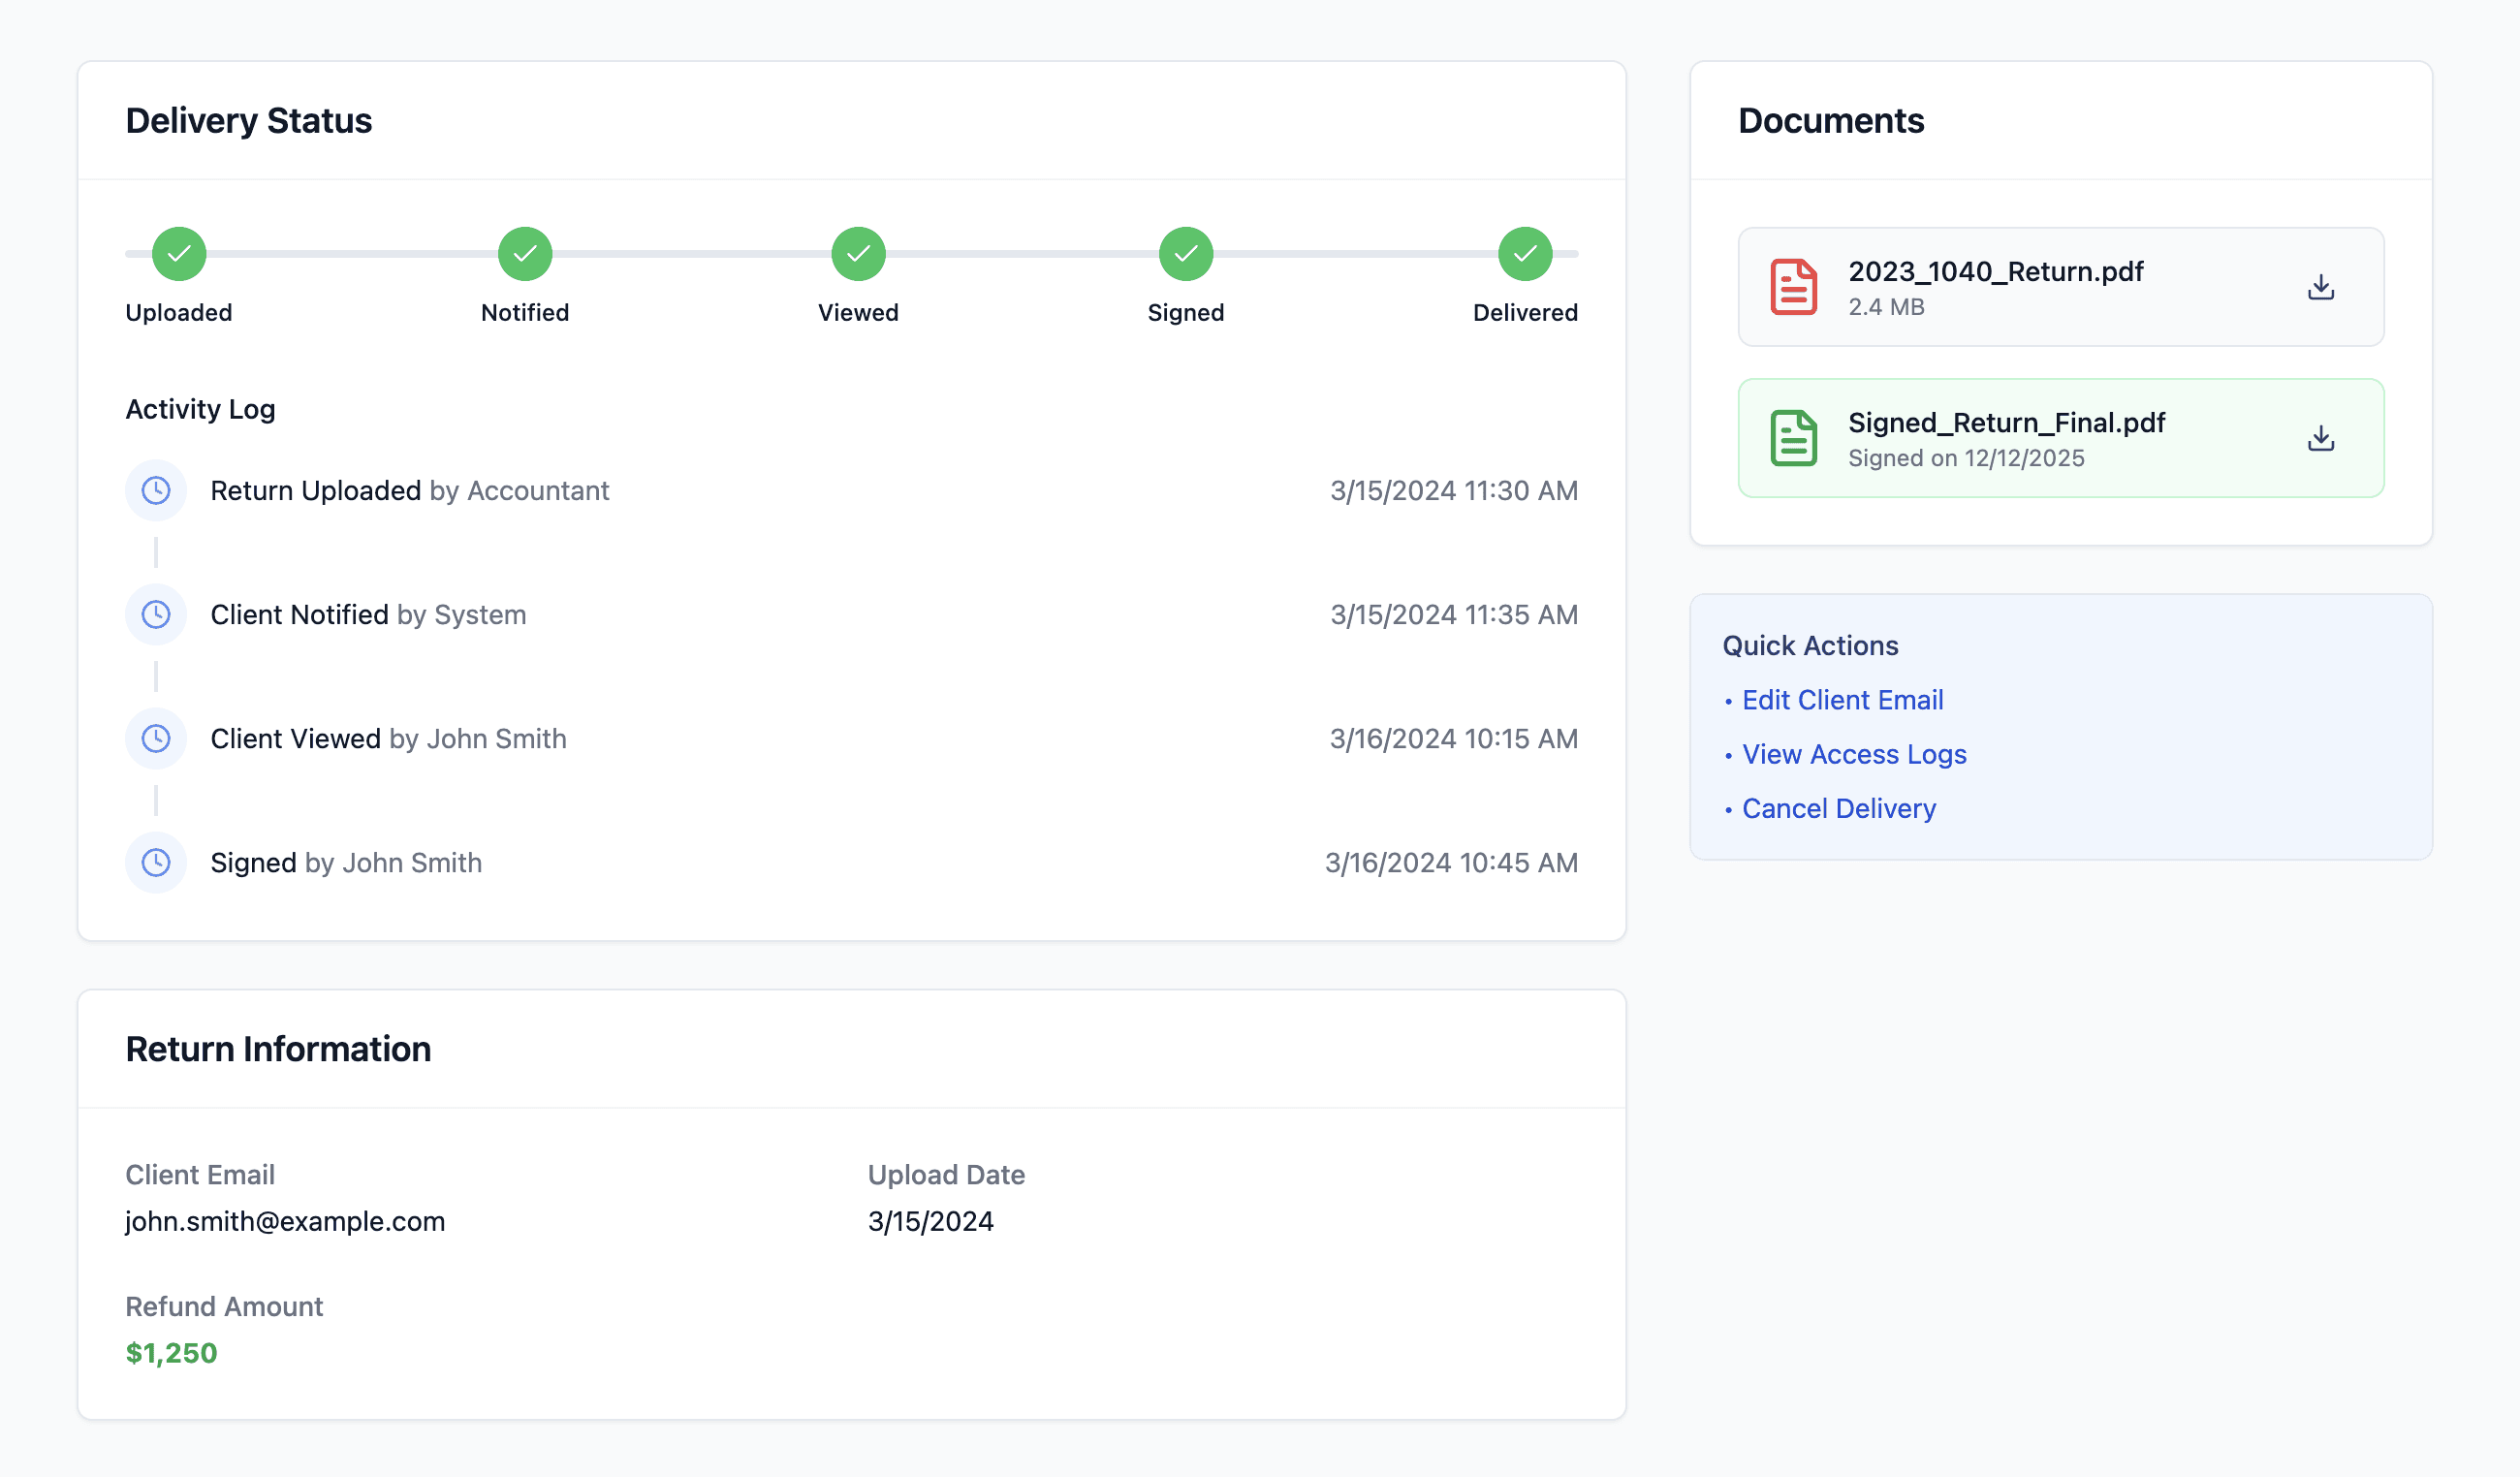
Task: Click the Viewed step checkmark
Action: (x=858, y=254)
